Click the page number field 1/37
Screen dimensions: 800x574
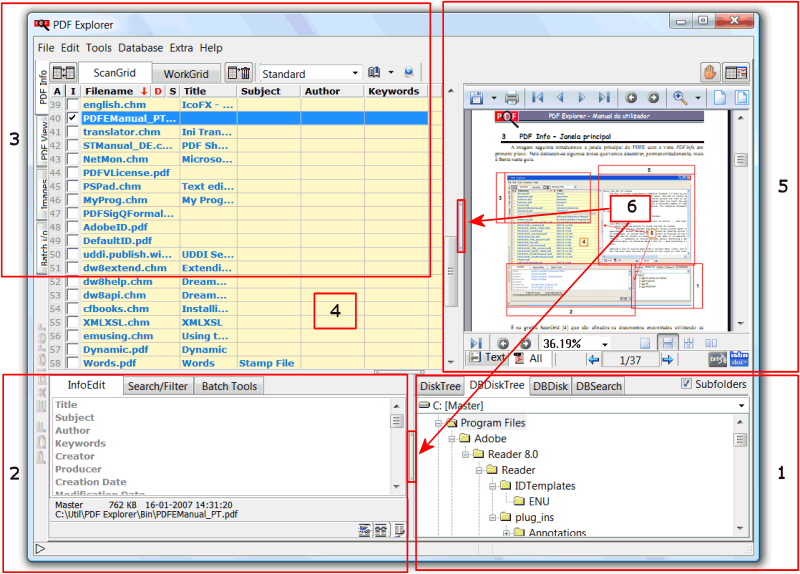click(630, 360)
